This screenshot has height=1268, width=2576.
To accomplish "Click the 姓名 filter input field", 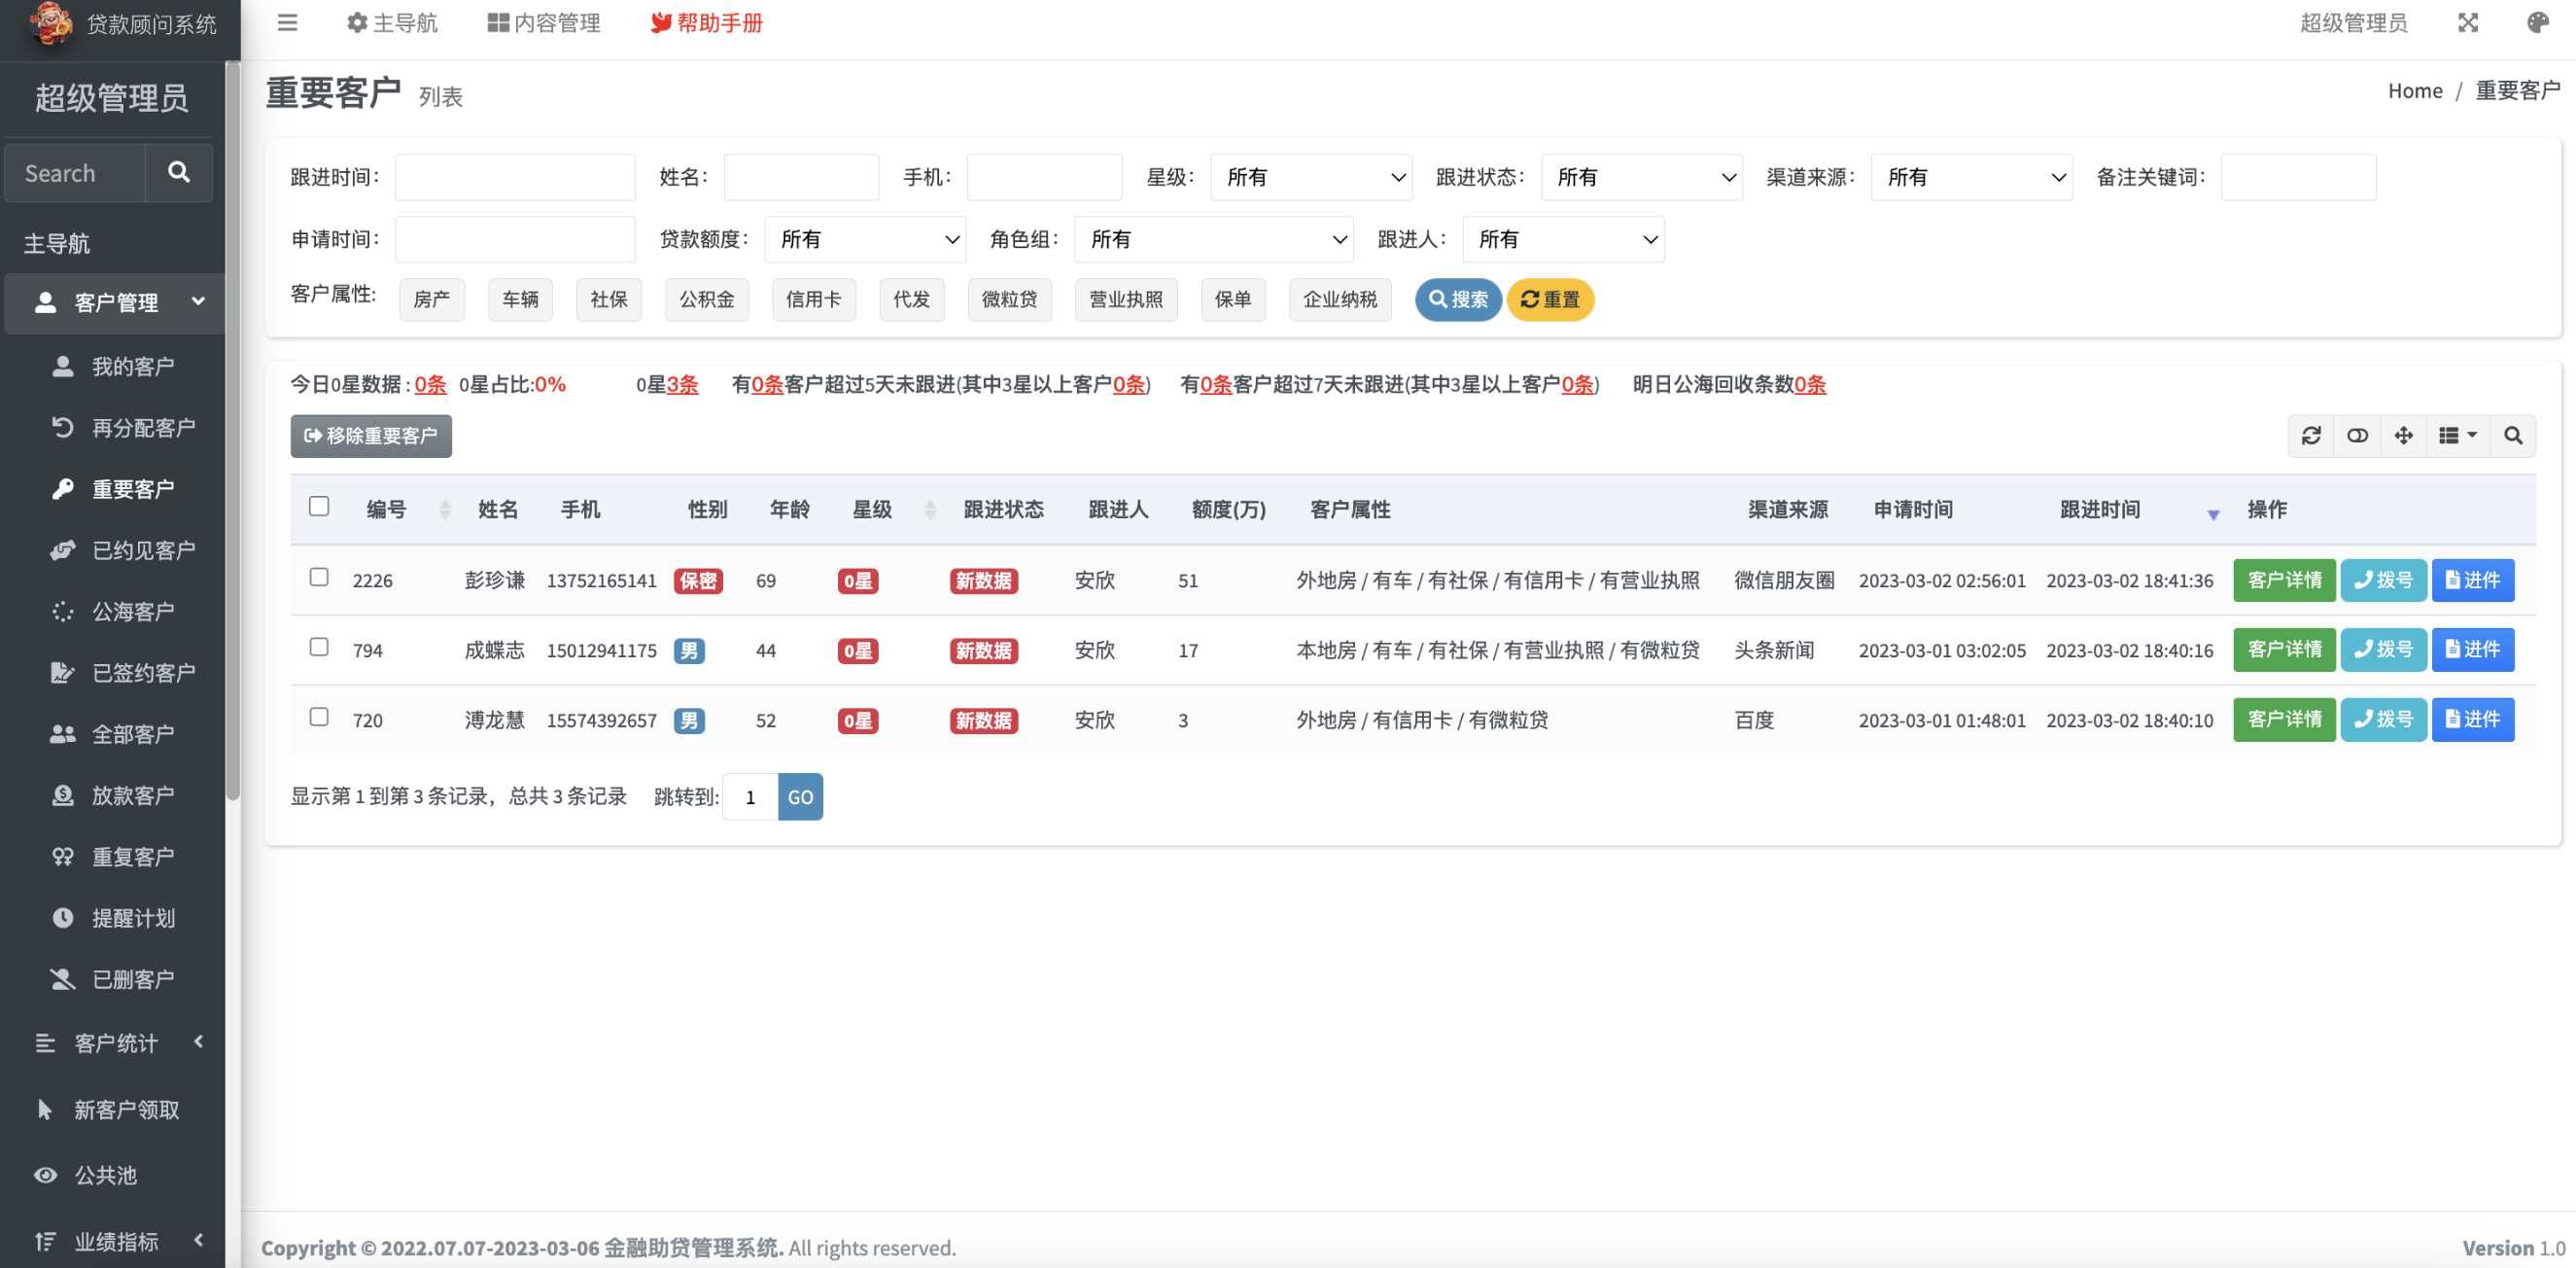I will [801, 177].
